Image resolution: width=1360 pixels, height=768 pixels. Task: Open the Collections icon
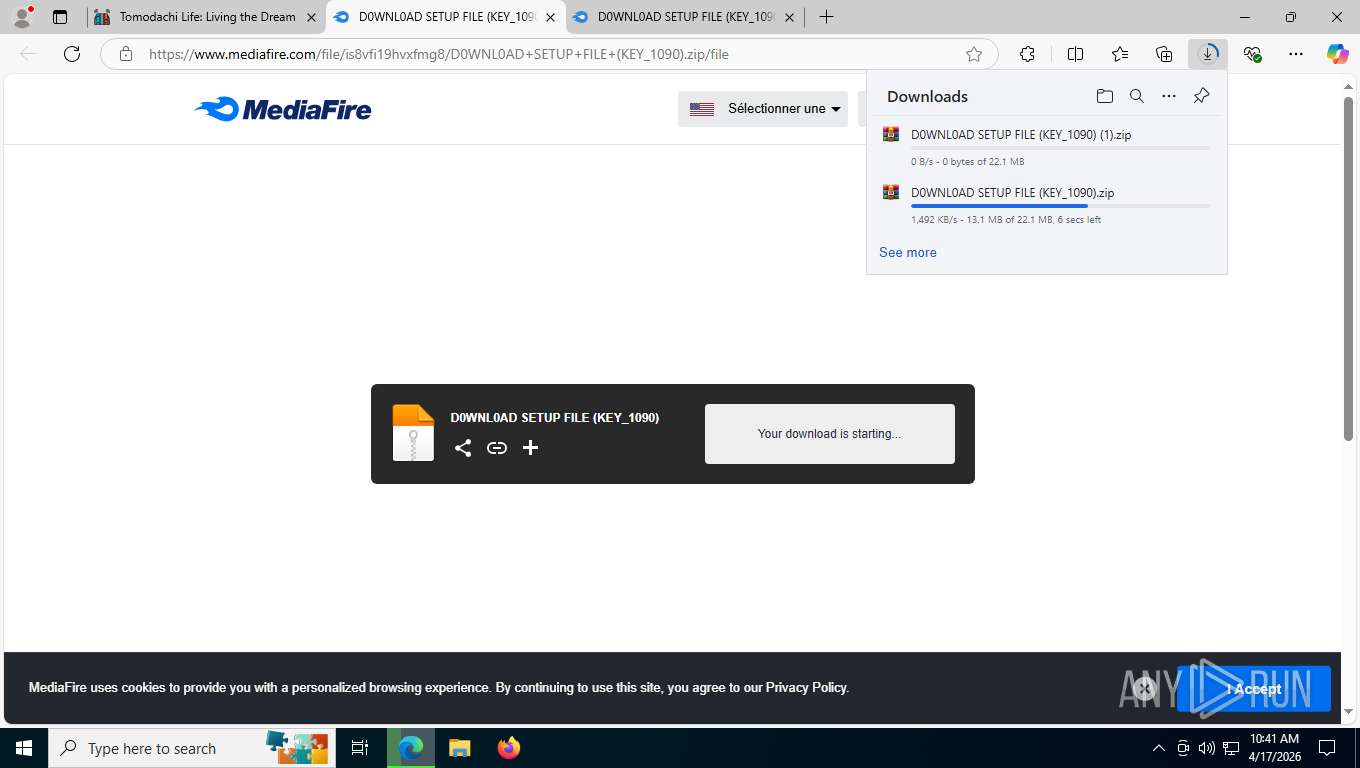point(1164,54)
